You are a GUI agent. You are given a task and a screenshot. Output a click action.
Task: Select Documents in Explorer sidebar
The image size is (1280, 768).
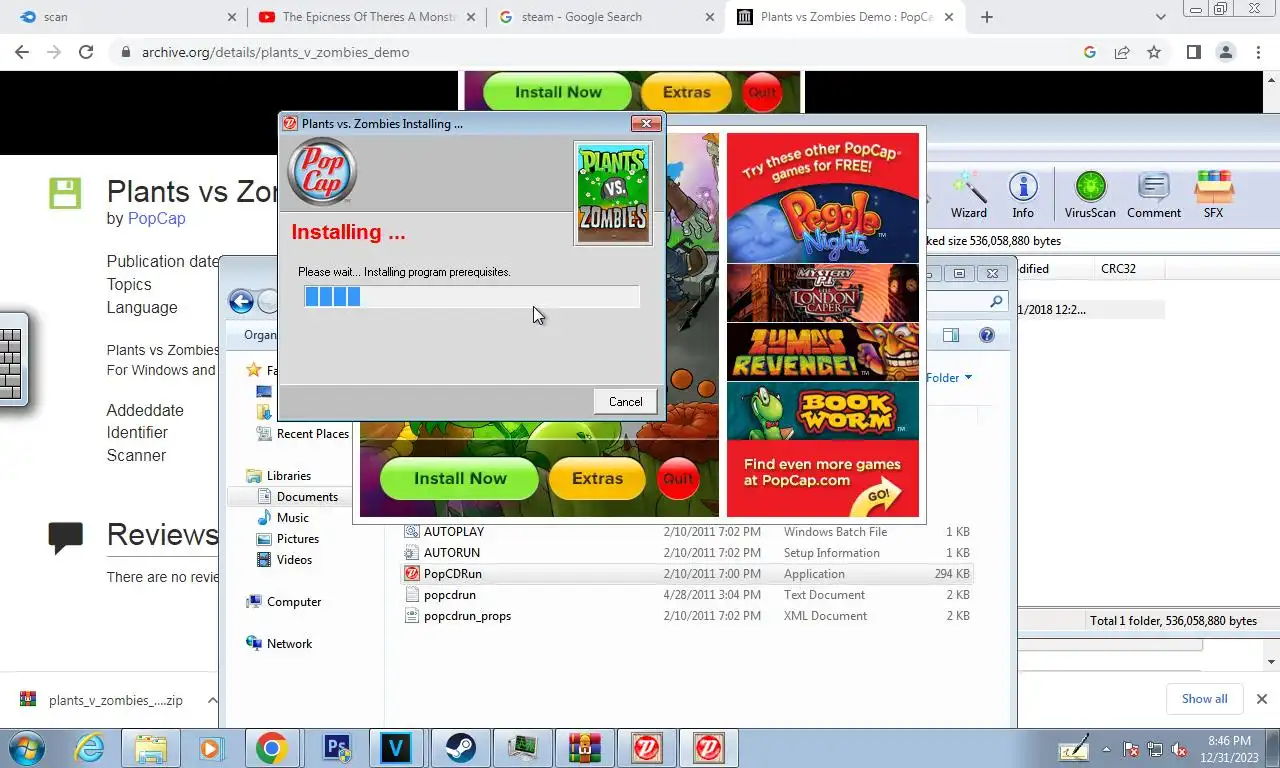[x=307, y=496]
